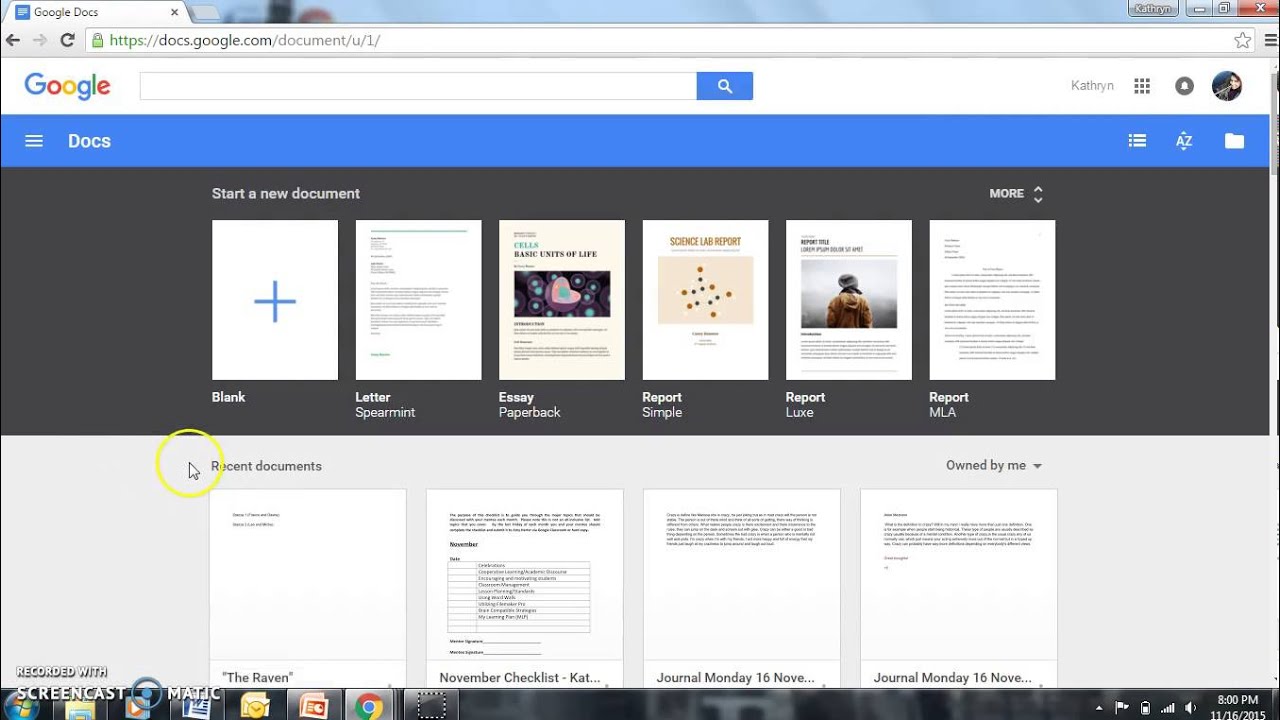Click the screen recorder taskbar icon
The image size is (1280, 720).
[x=431, y=706]
